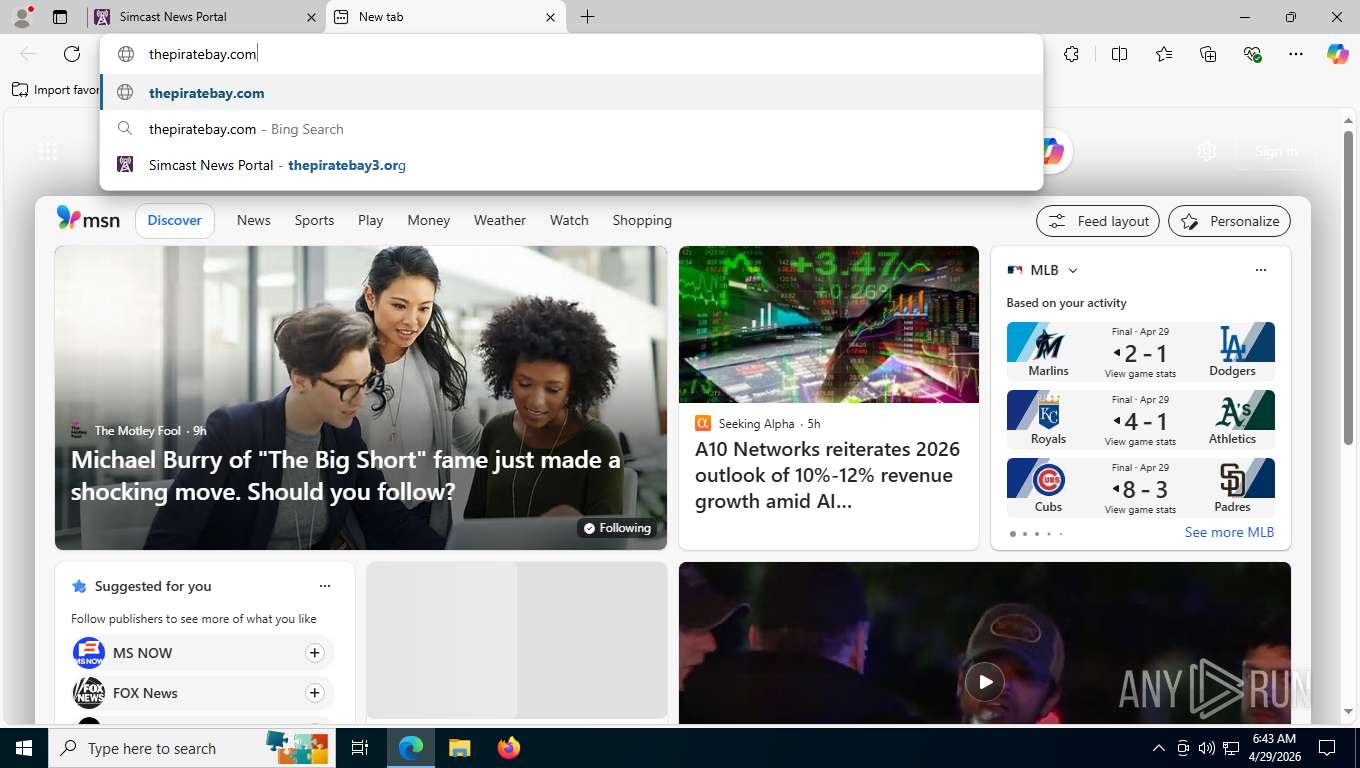This screenshot has height=768, width=1360.
Task: Select the Bing Search suggestion
Action: coord(571,129)
